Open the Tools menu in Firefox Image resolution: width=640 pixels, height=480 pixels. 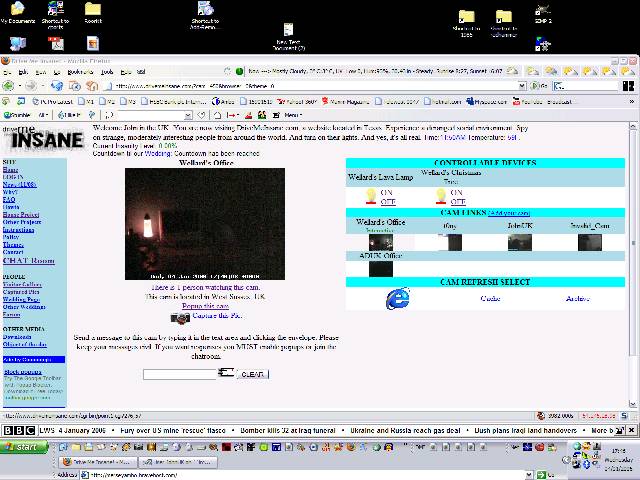107,72
